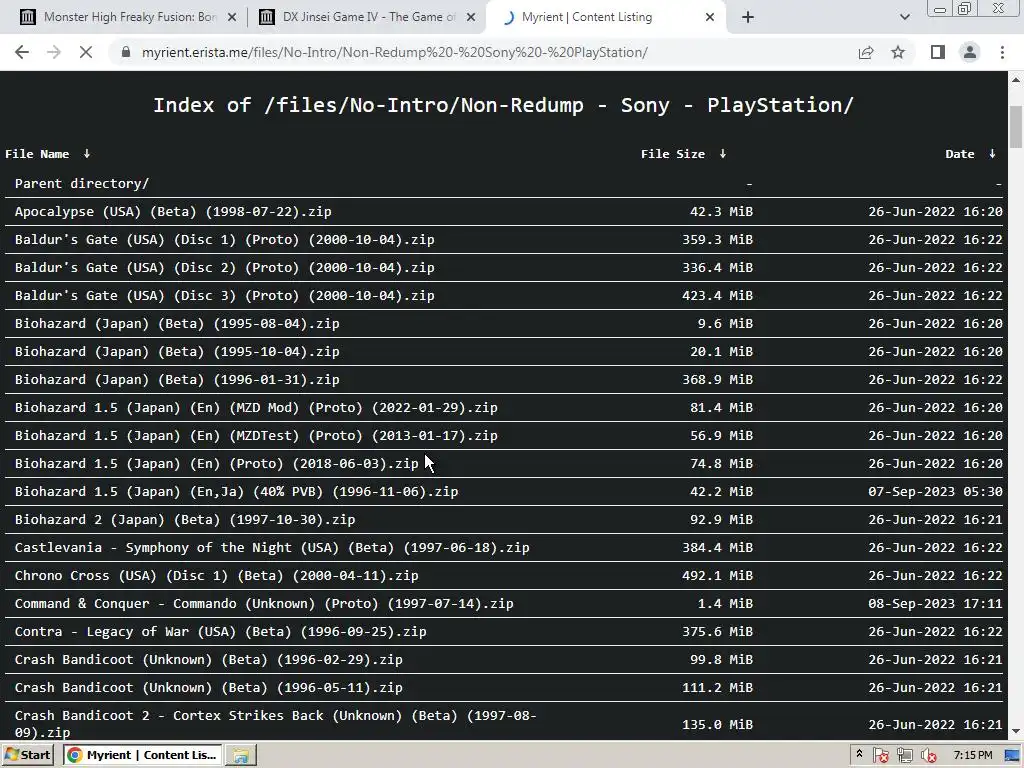Download Biohazard Beta 1995-08-04 zip

tap(177, 324)
